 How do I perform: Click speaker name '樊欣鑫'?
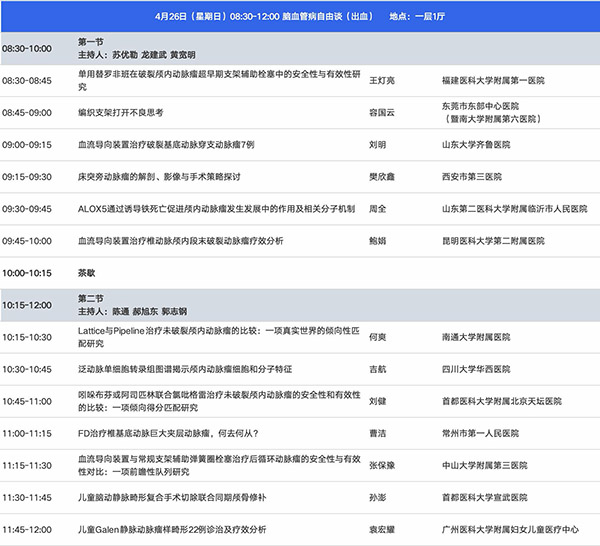click(x=382, y=176)
